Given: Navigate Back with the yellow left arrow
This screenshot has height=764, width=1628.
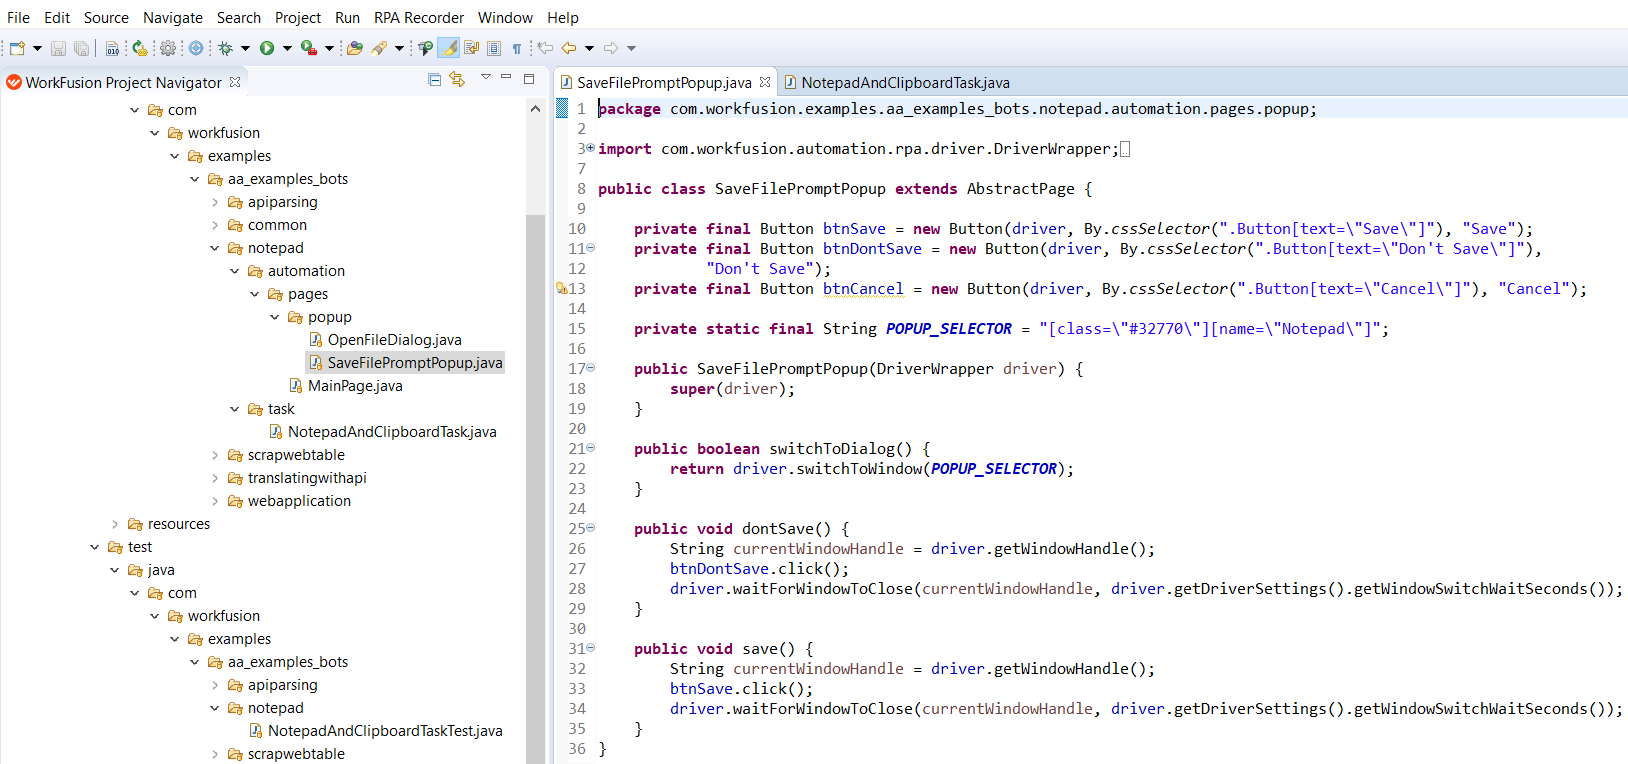Looking at the screenshot, I should [x=569, y=48].
